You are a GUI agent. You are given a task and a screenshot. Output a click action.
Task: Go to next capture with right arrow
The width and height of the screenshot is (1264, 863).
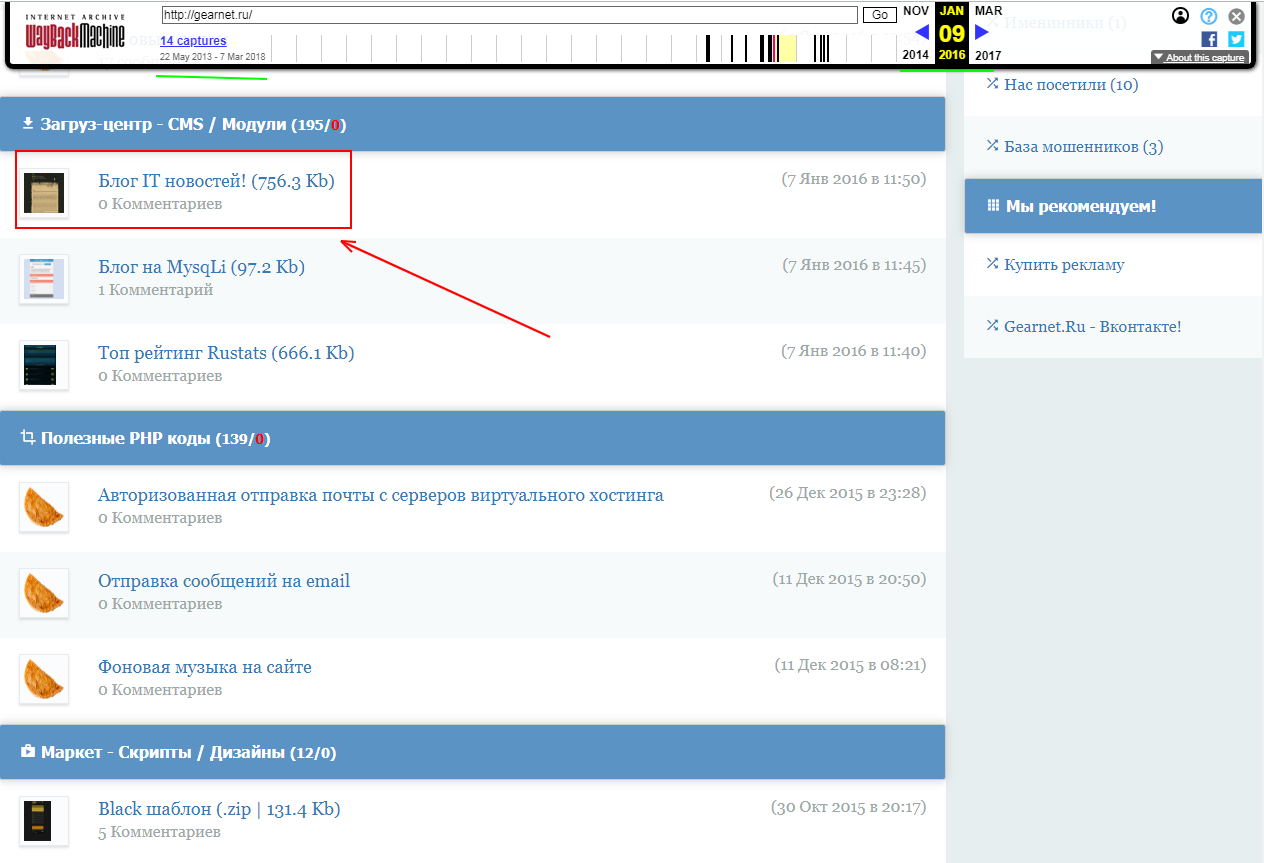click(982, 32)
